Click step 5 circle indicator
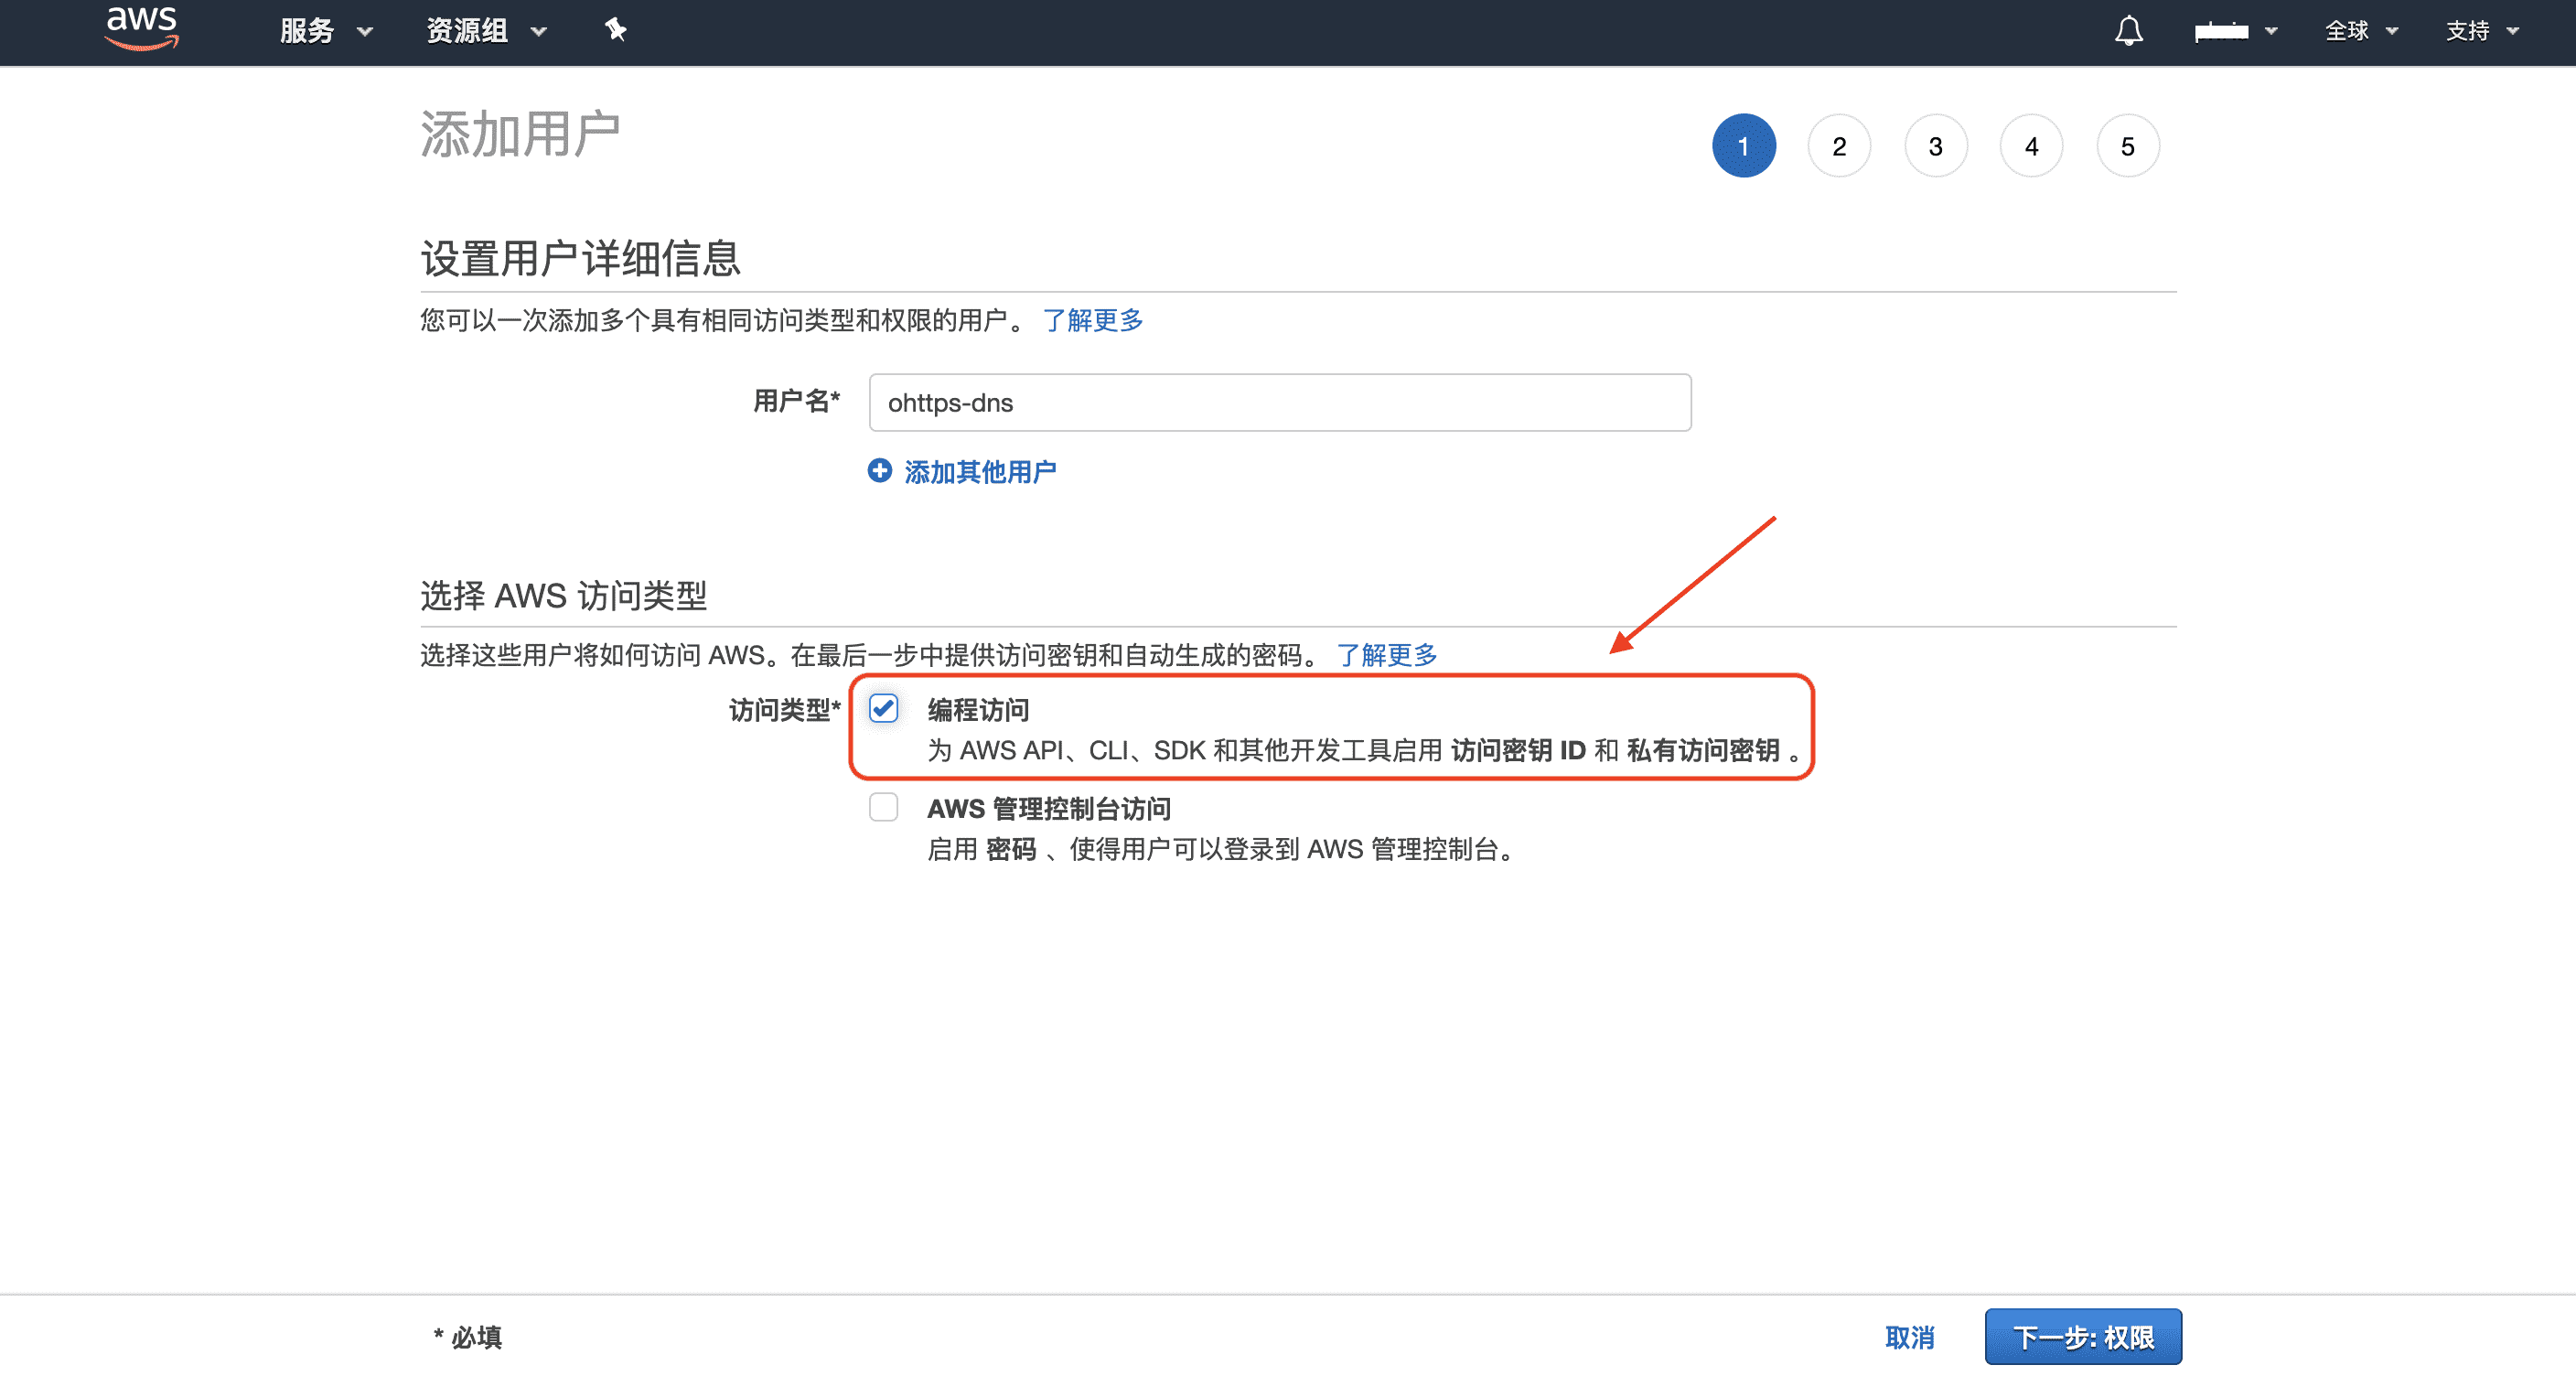Viewport: 2576px width, 1376px height. click(x=2127, y=146)
